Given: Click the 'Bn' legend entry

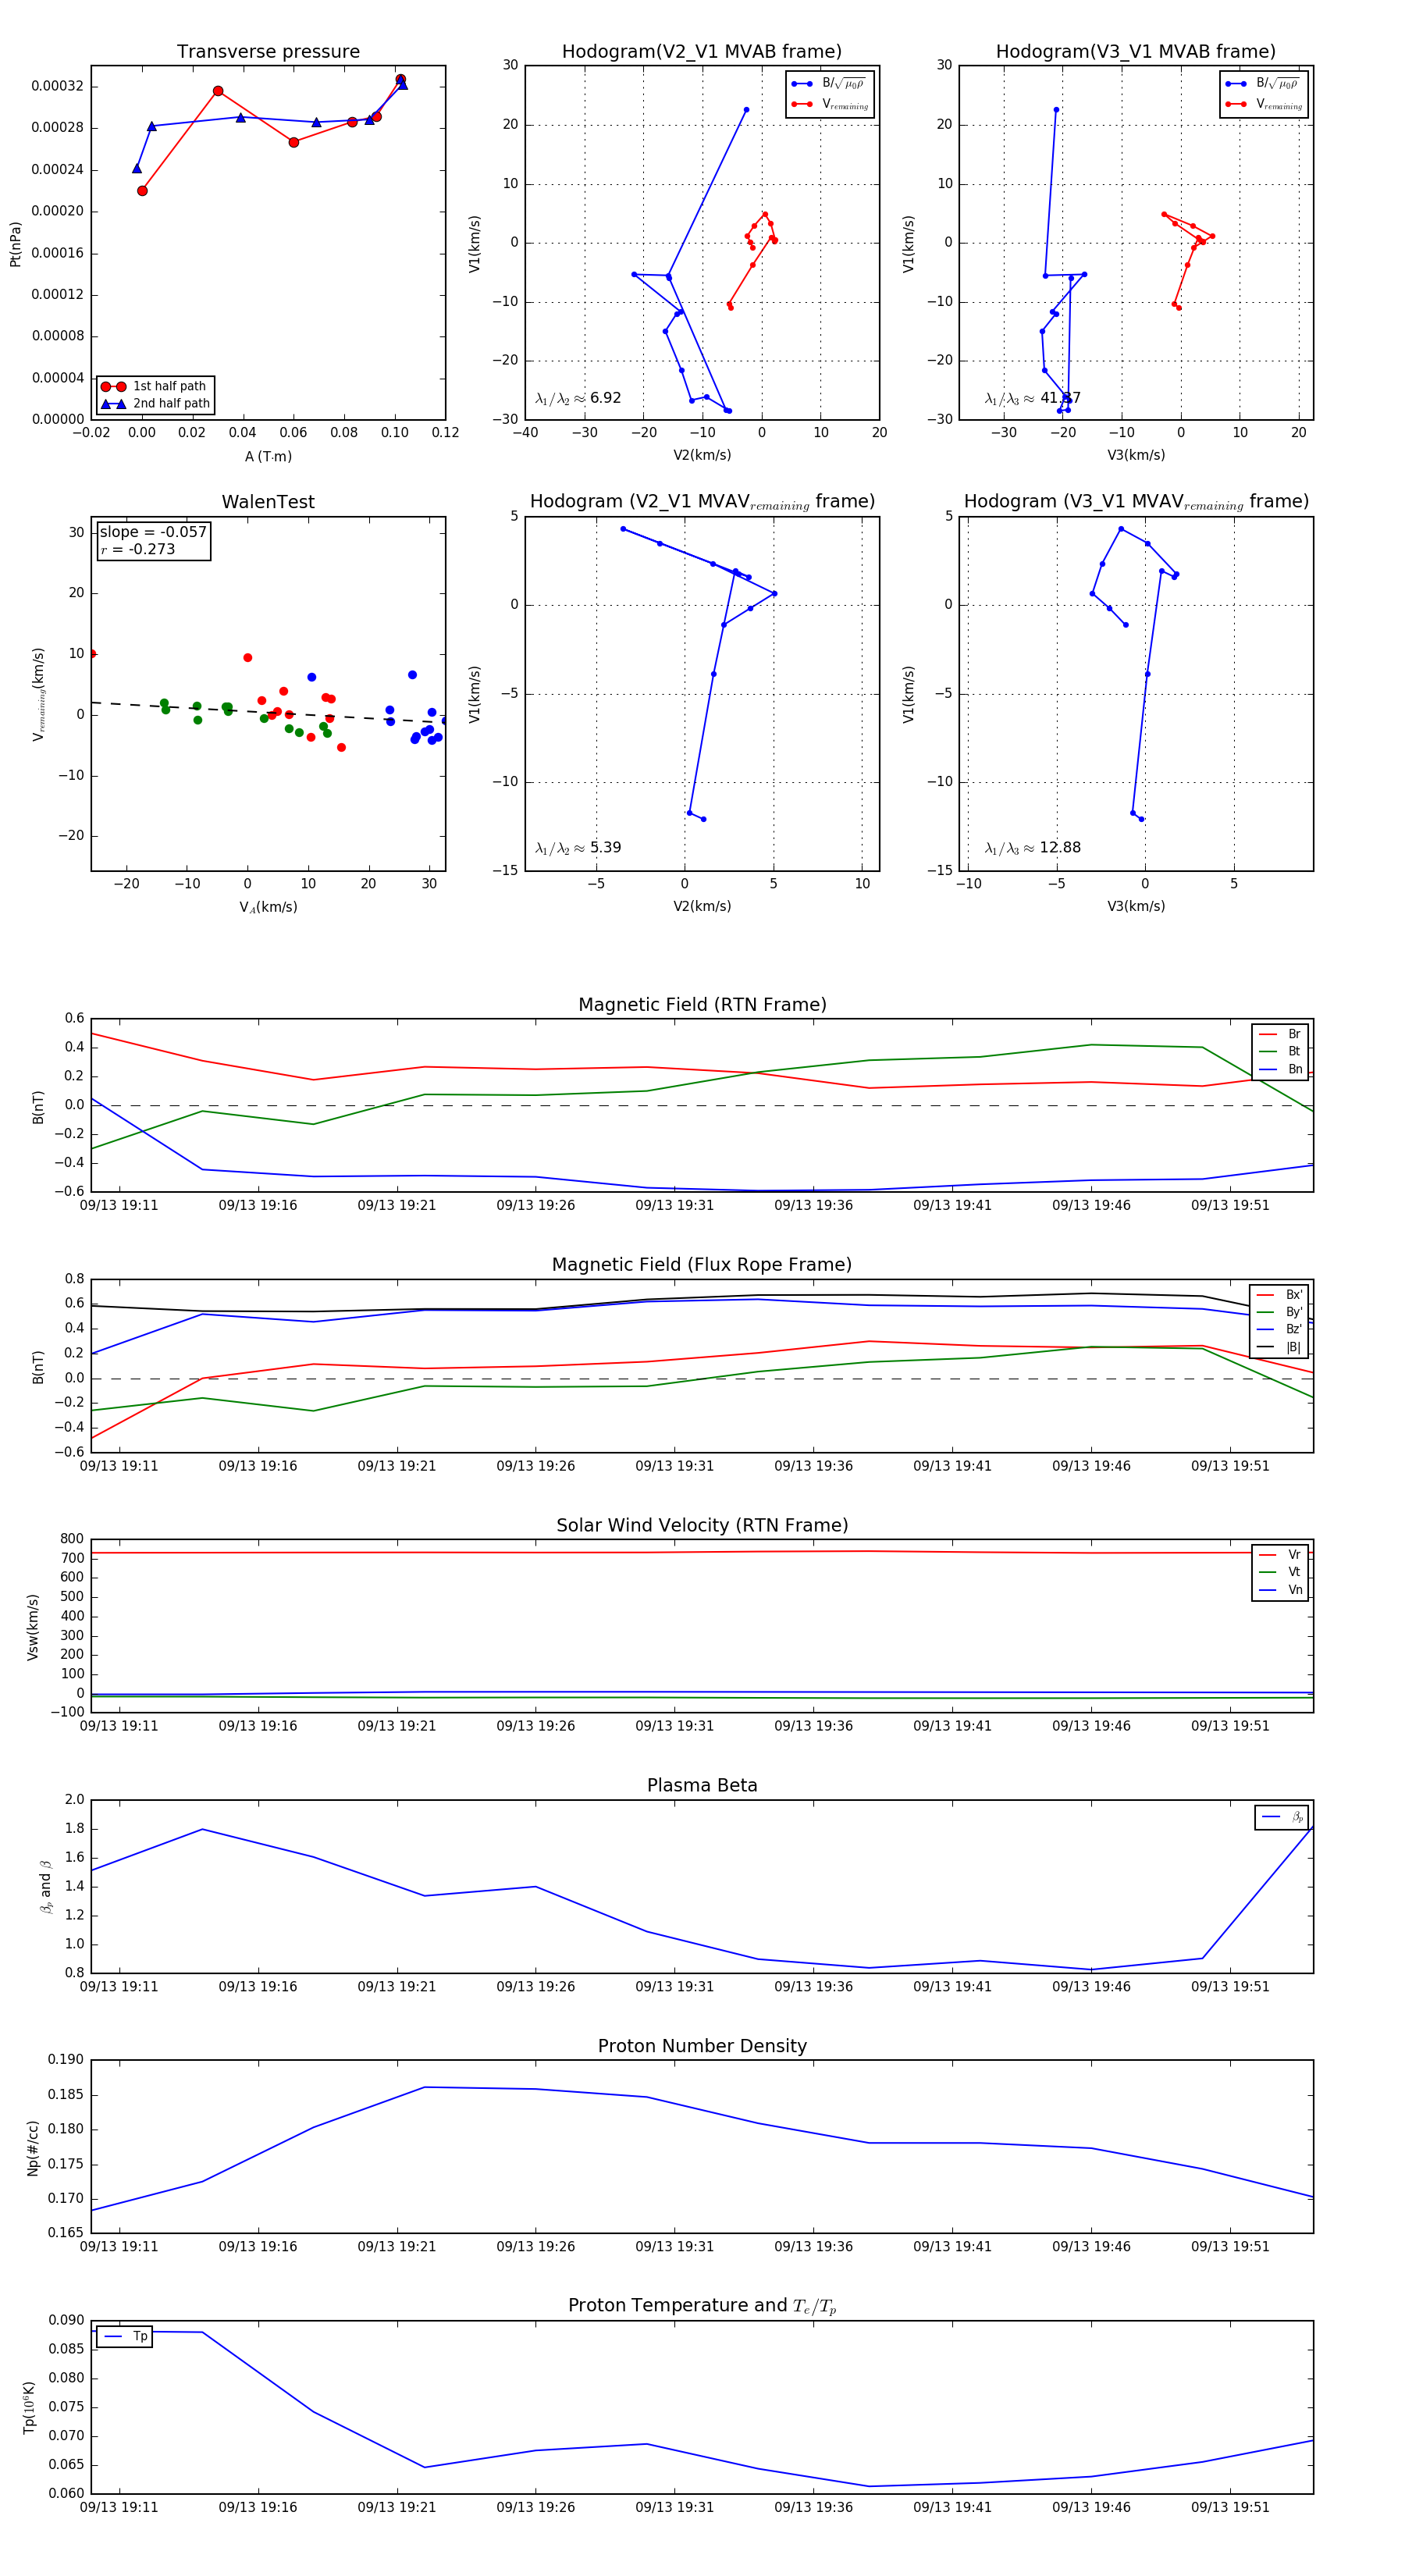Looking at the screenshot, I should click(1280, 1069).
